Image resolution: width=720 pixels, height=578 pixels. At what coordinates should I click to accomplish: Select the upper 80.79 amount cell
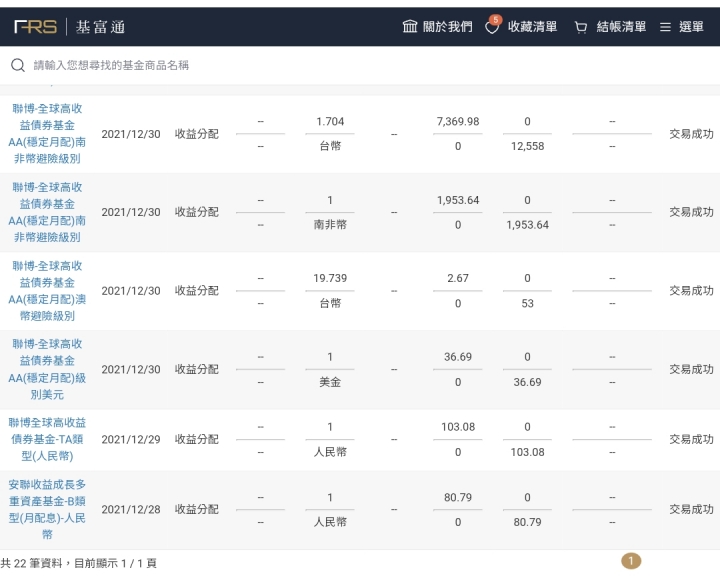(458, 497)
